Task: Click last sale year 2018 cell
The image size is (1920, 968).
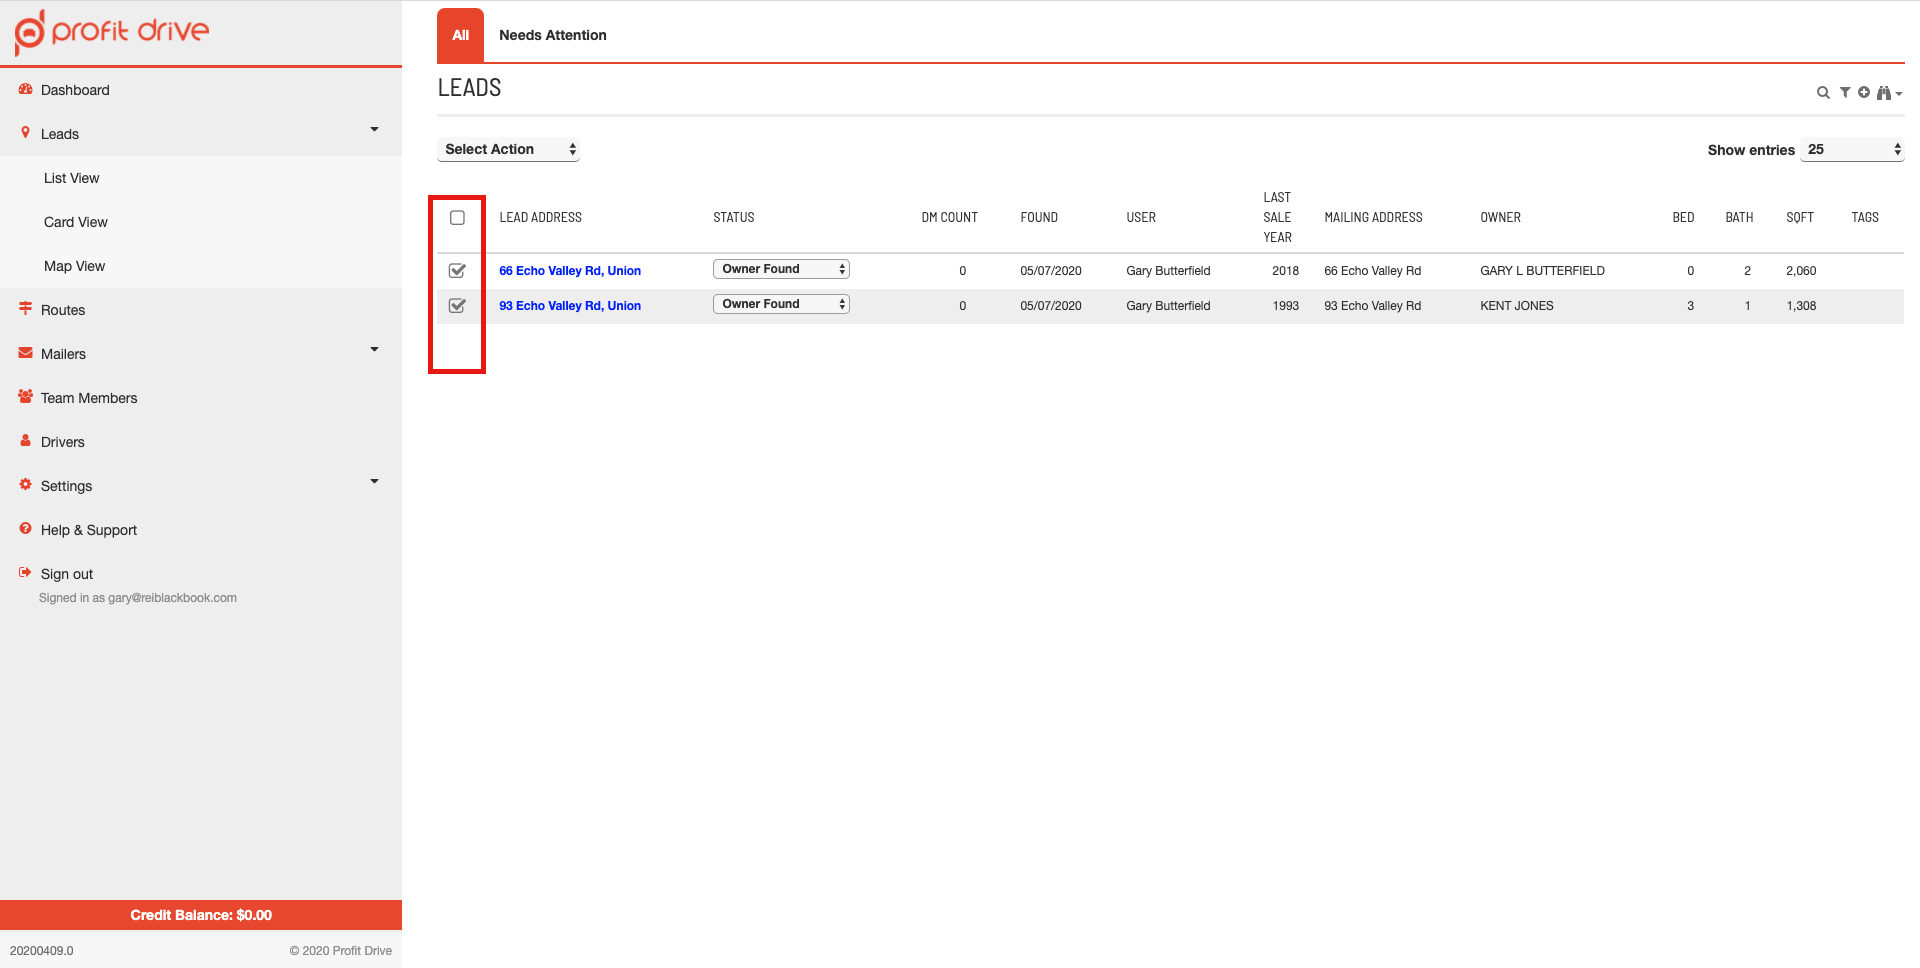Action: (x=1285, y=271)
